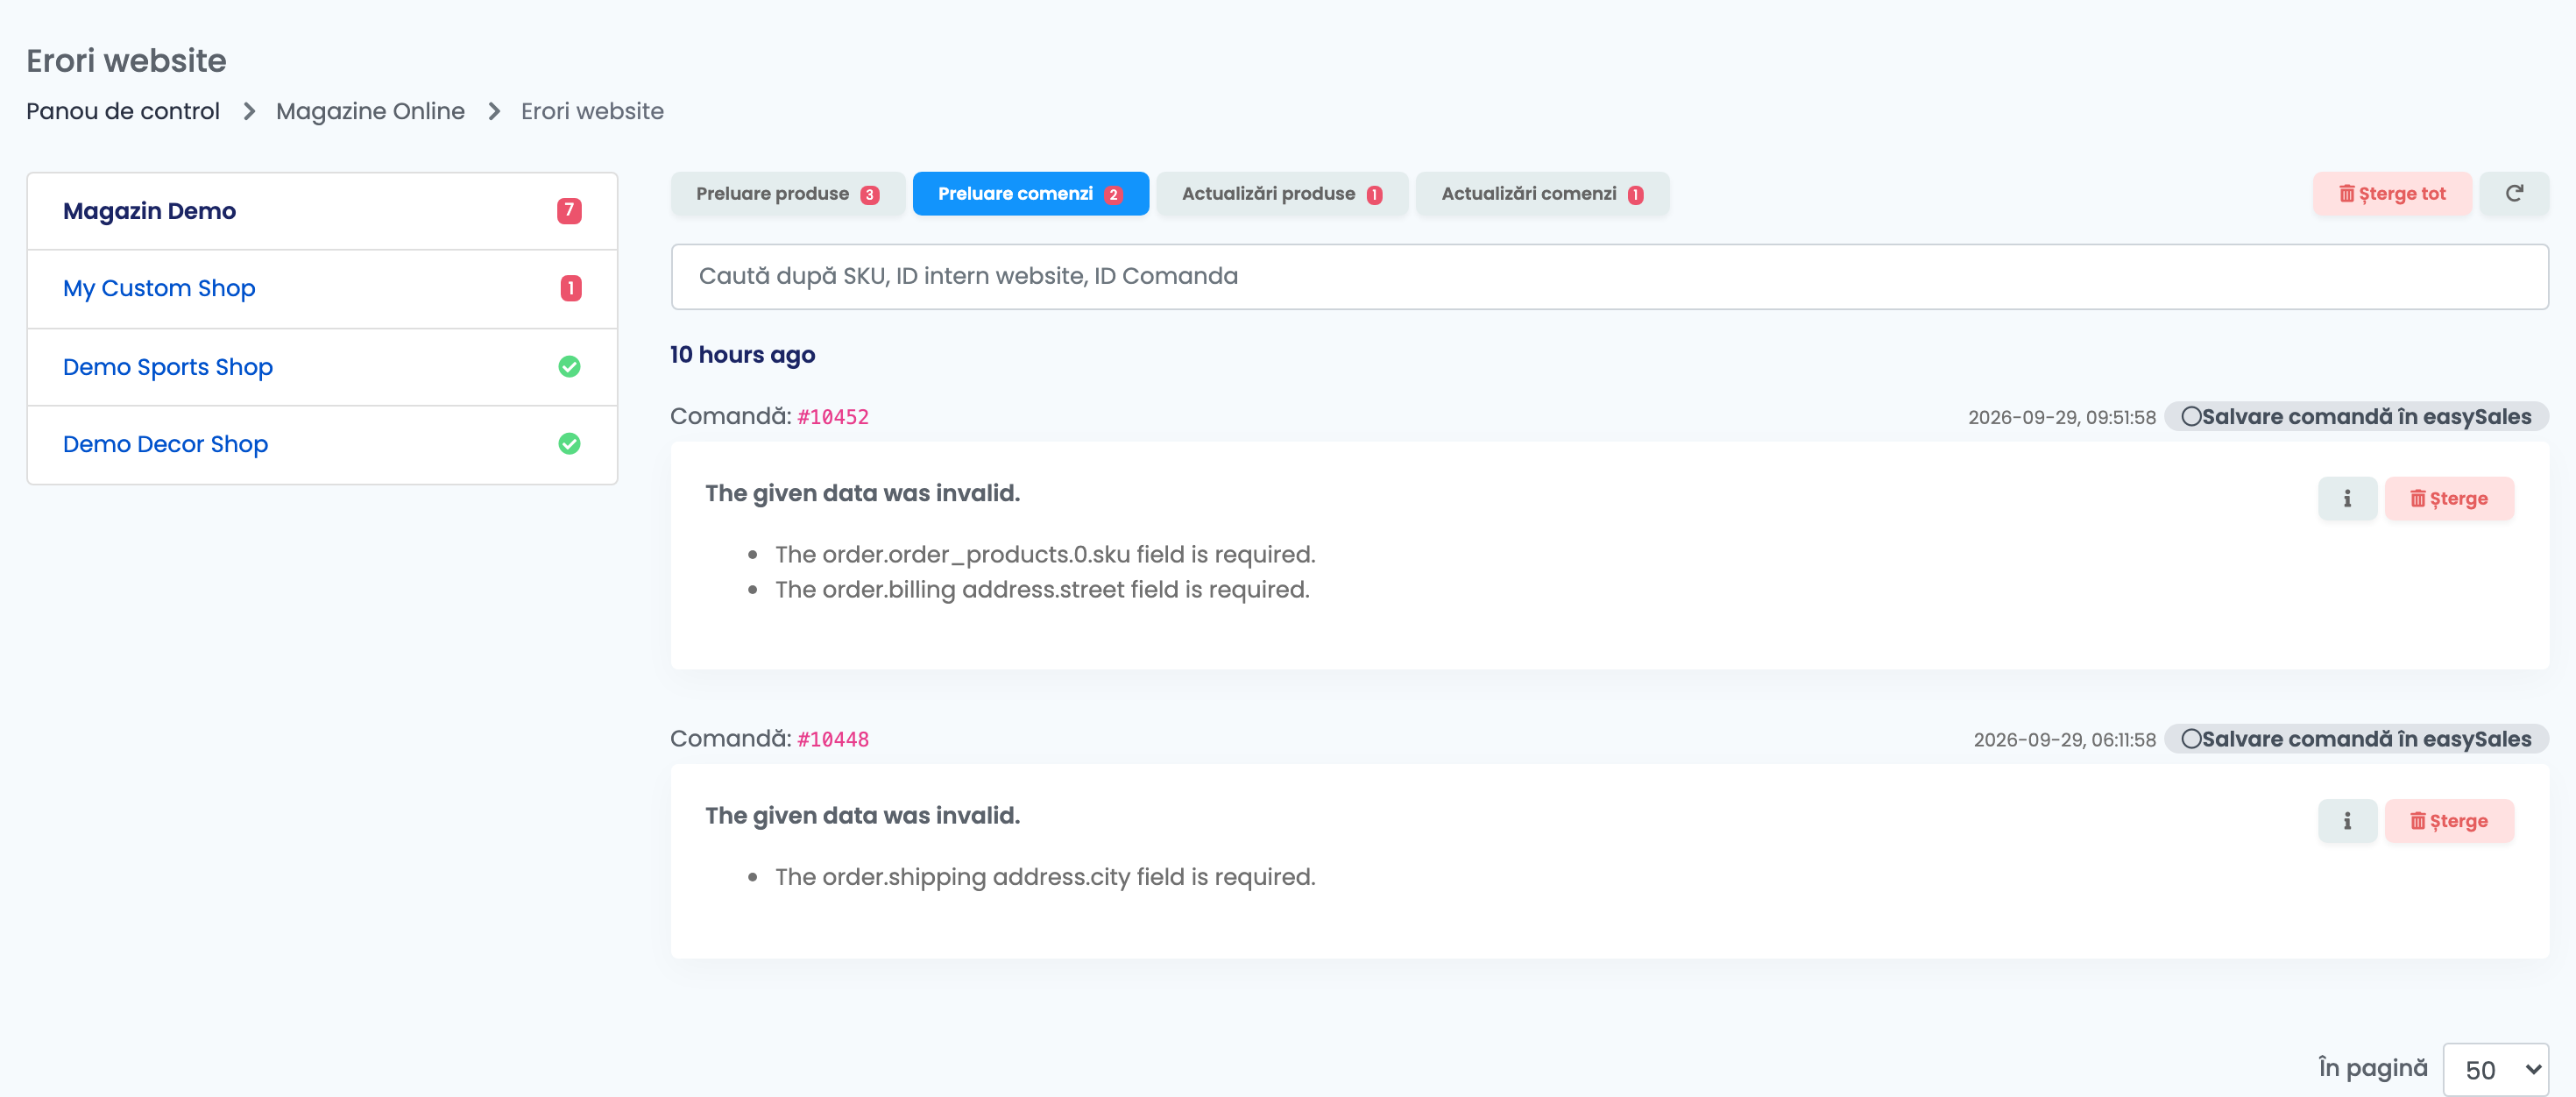The width and height of the screenshot is (2576, 1097).
Task: Click 'shipping address.city field is required' message
Action: tap(1045, 876)
